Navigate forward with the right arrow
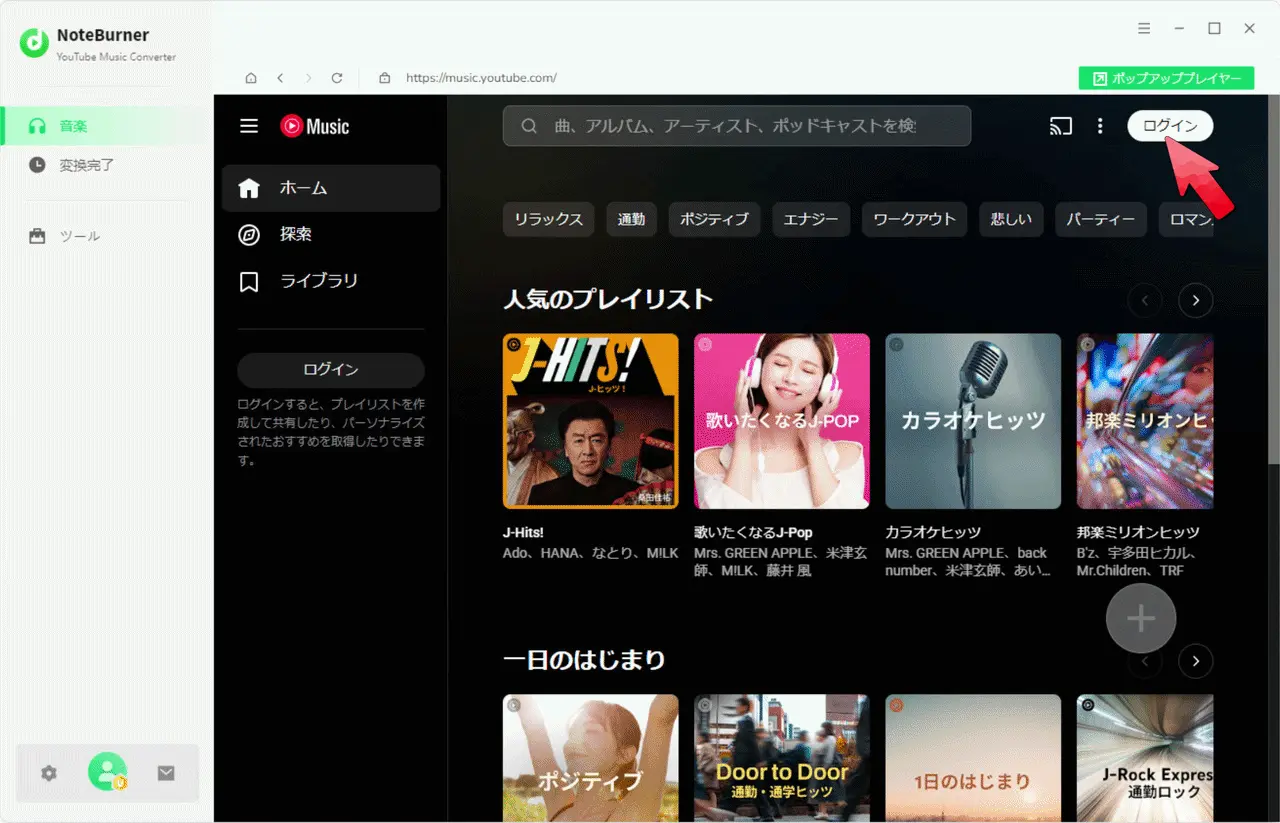This screenshot has height=823, width=1280. click(308, 78)
